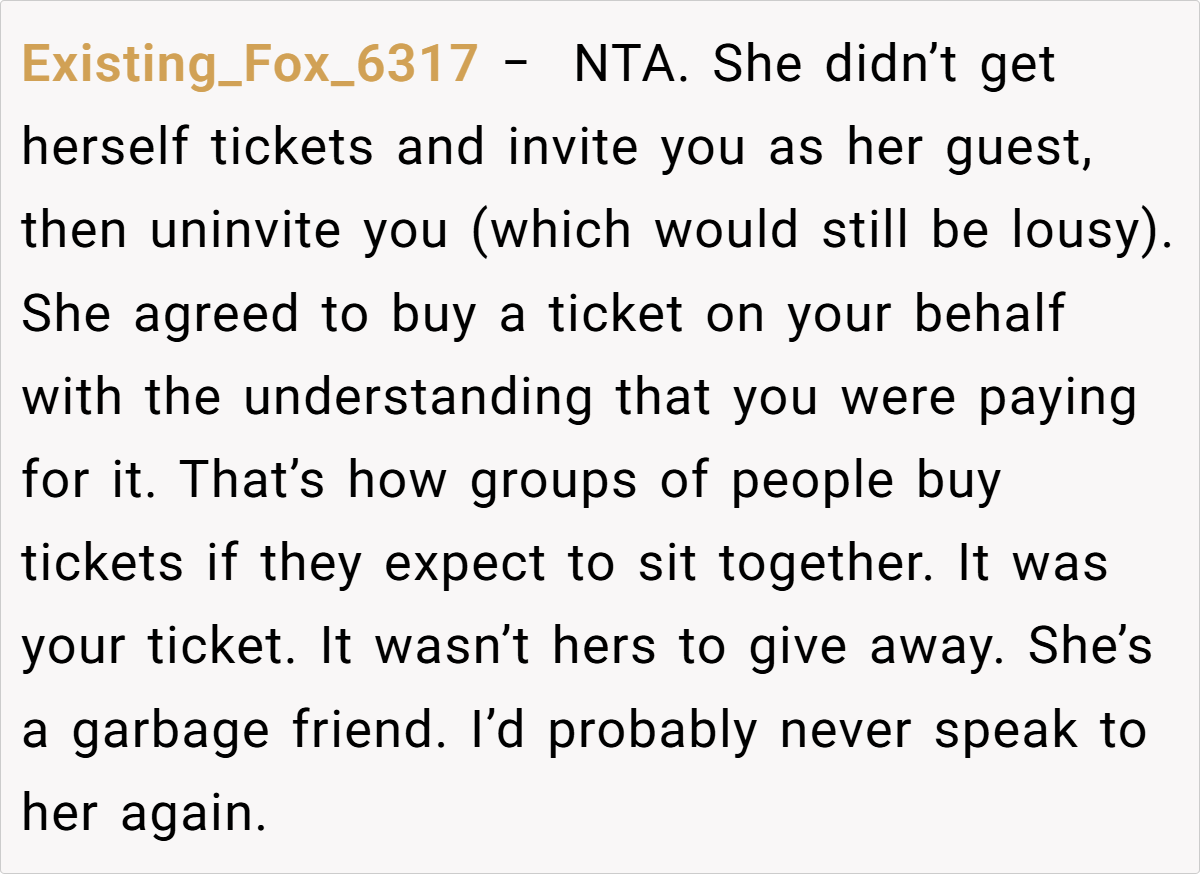Click the word 'understanding' in the comment
Image resolution: width=1200 pixels, height=874 pixels.
point(418,397)
